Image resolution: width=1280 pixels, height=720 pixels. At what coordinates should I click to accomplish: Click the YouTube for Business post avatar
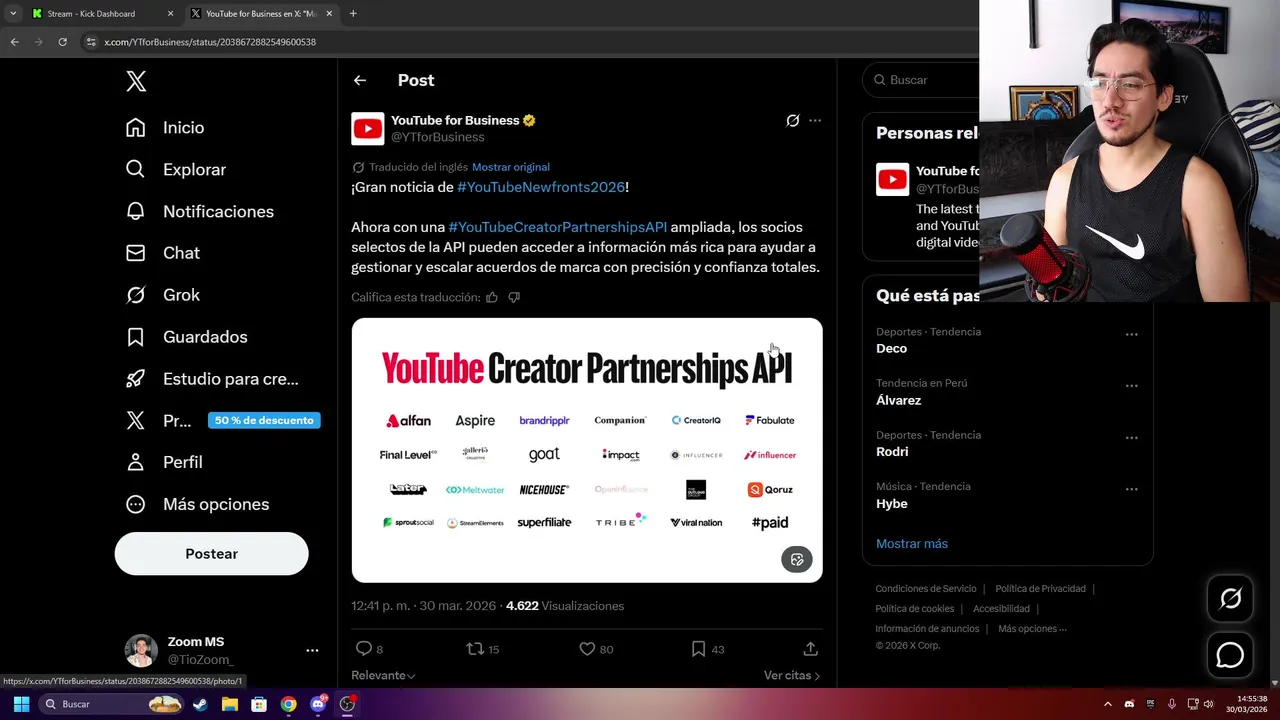(367, 129)
